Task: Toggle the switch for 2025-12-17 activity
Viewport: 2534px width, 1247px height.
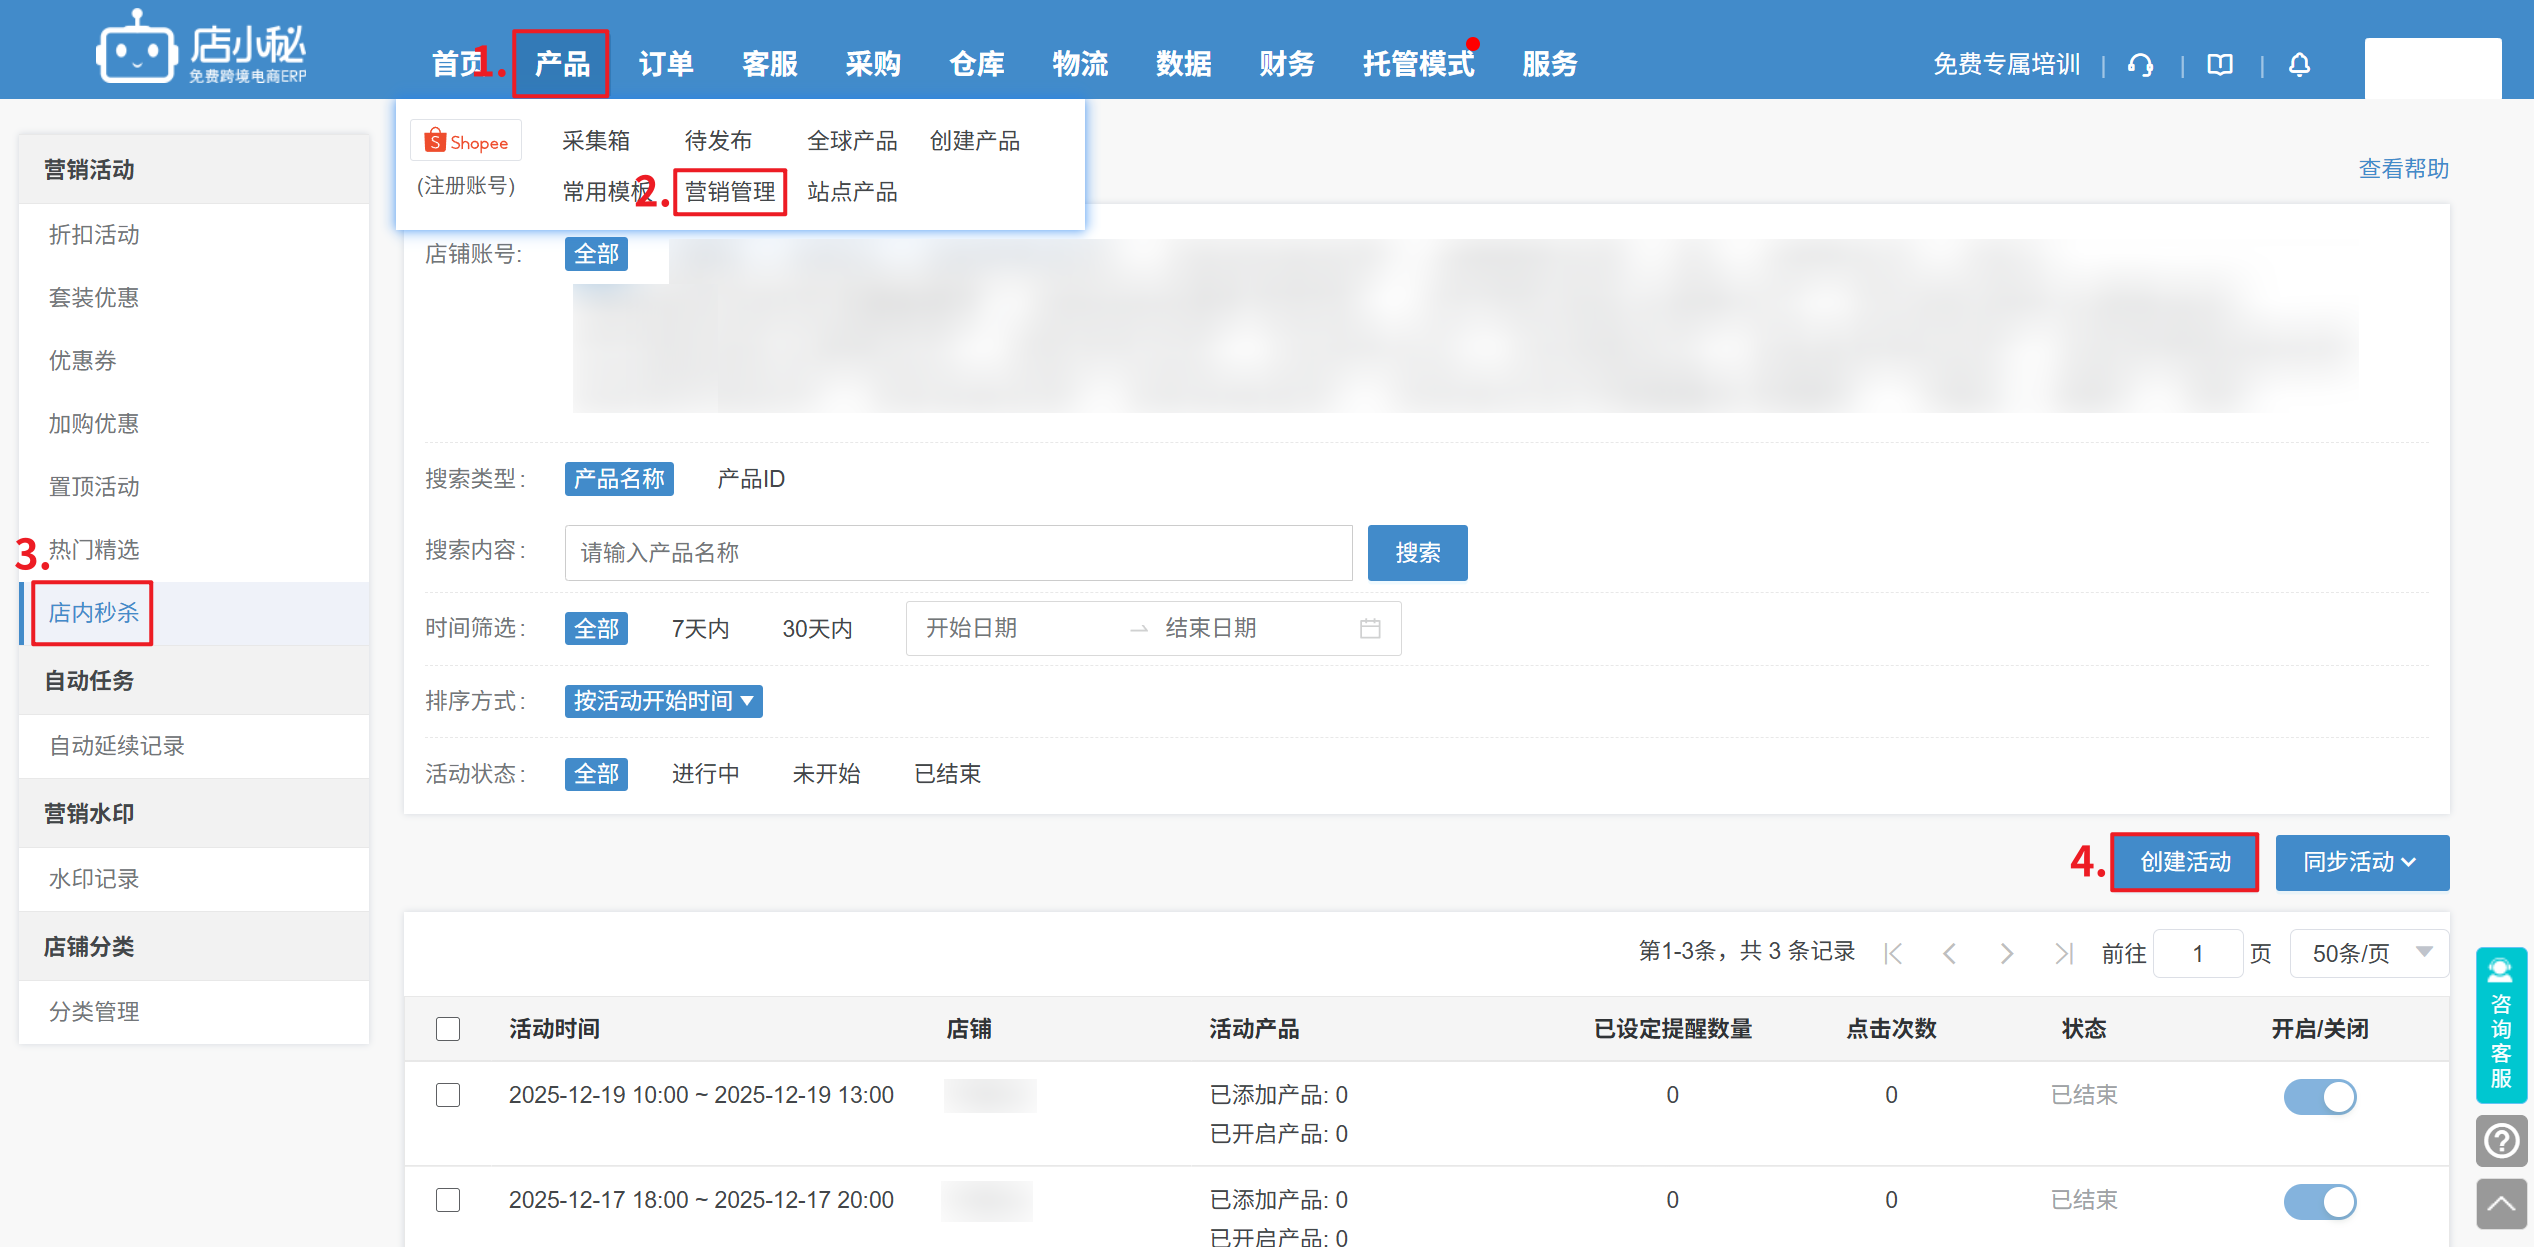Action: 2319,1201
